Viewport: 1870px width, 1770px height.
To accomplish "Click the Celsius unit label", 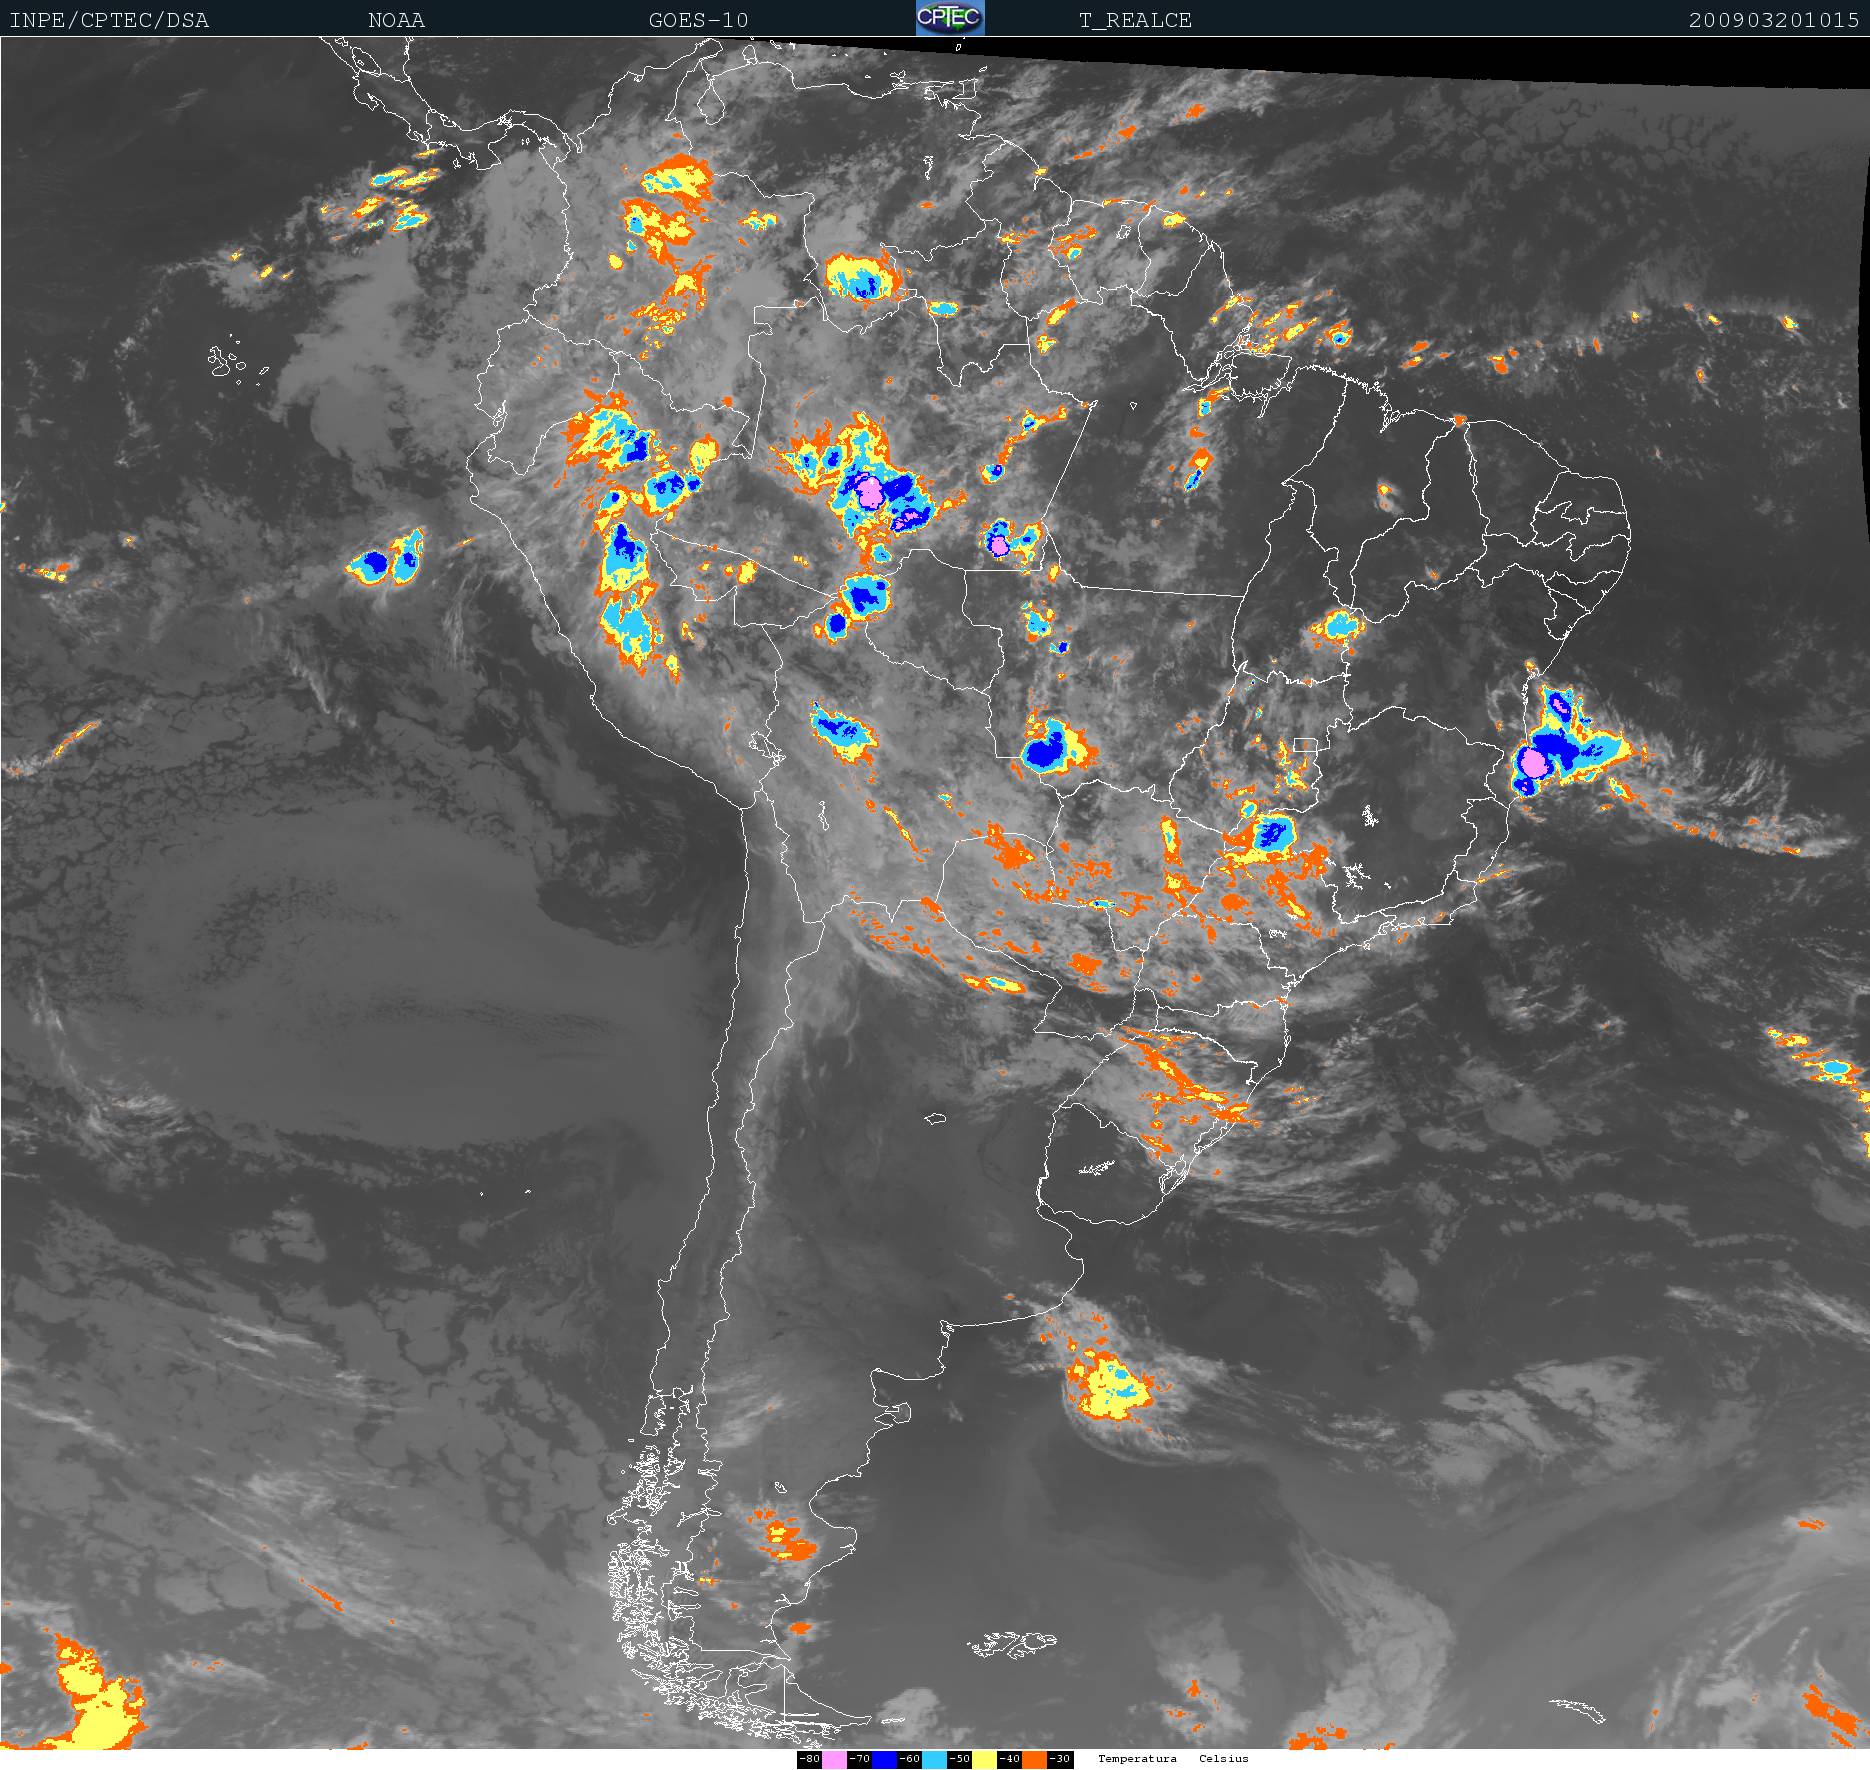I will coord(1223,1759).
